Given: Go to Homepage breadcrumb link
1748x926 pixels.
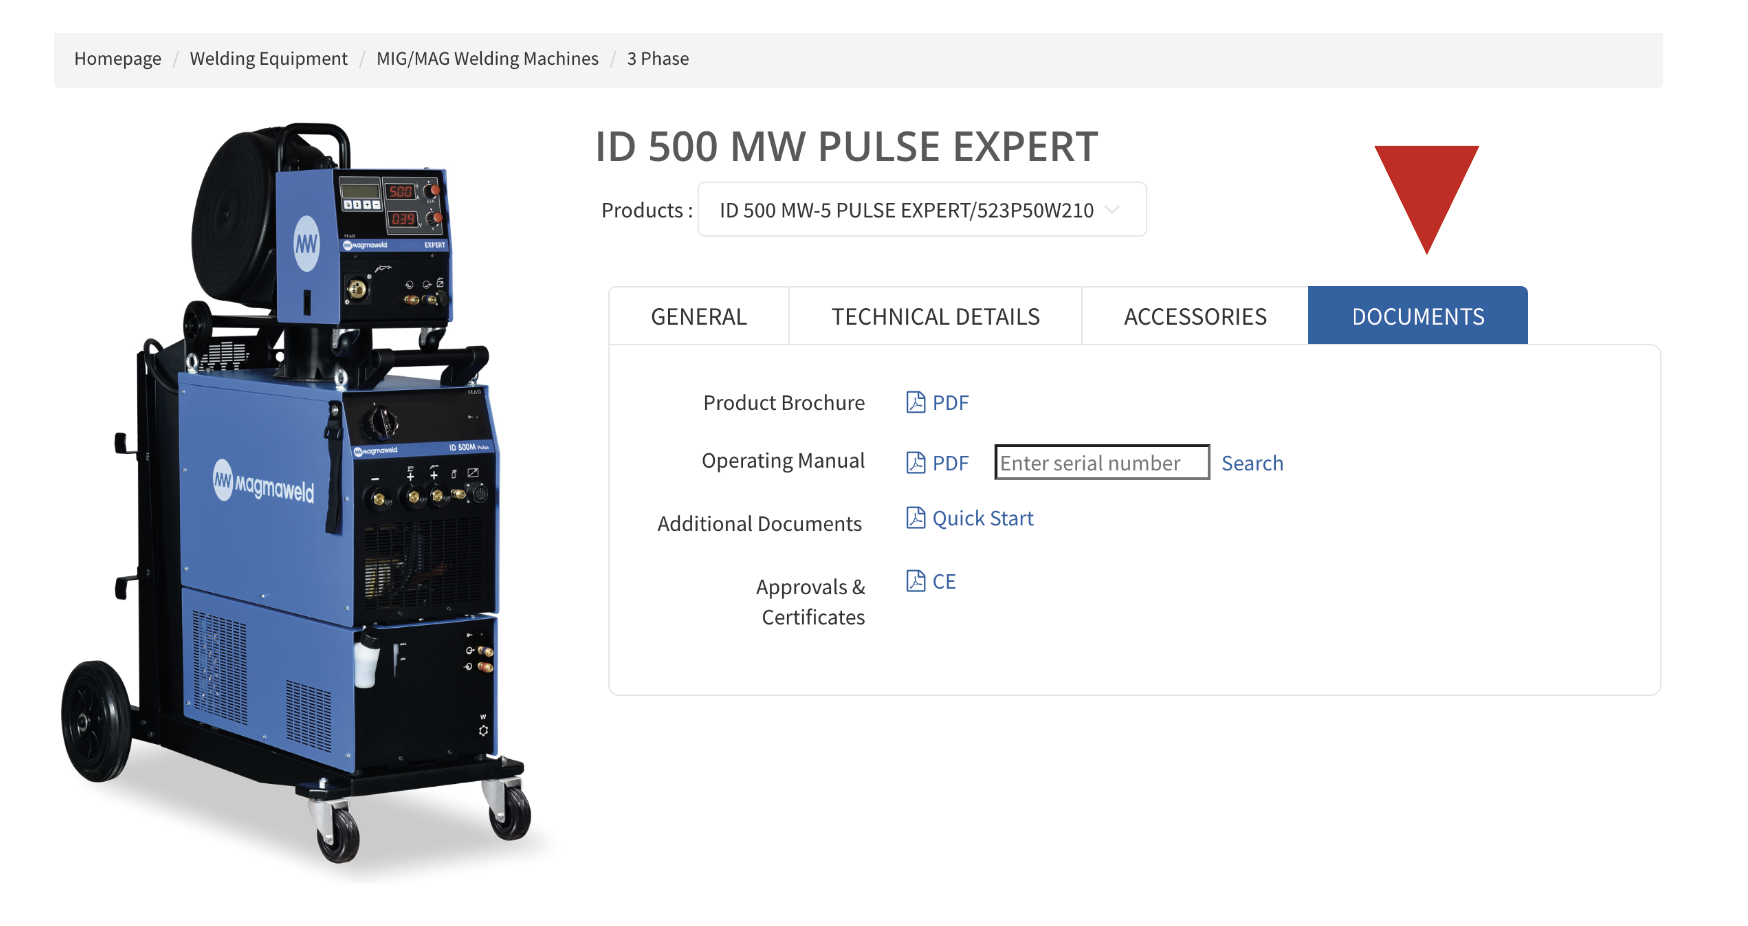Looking at the screenshot, I should pyautogui.click(x=117, y=59).
